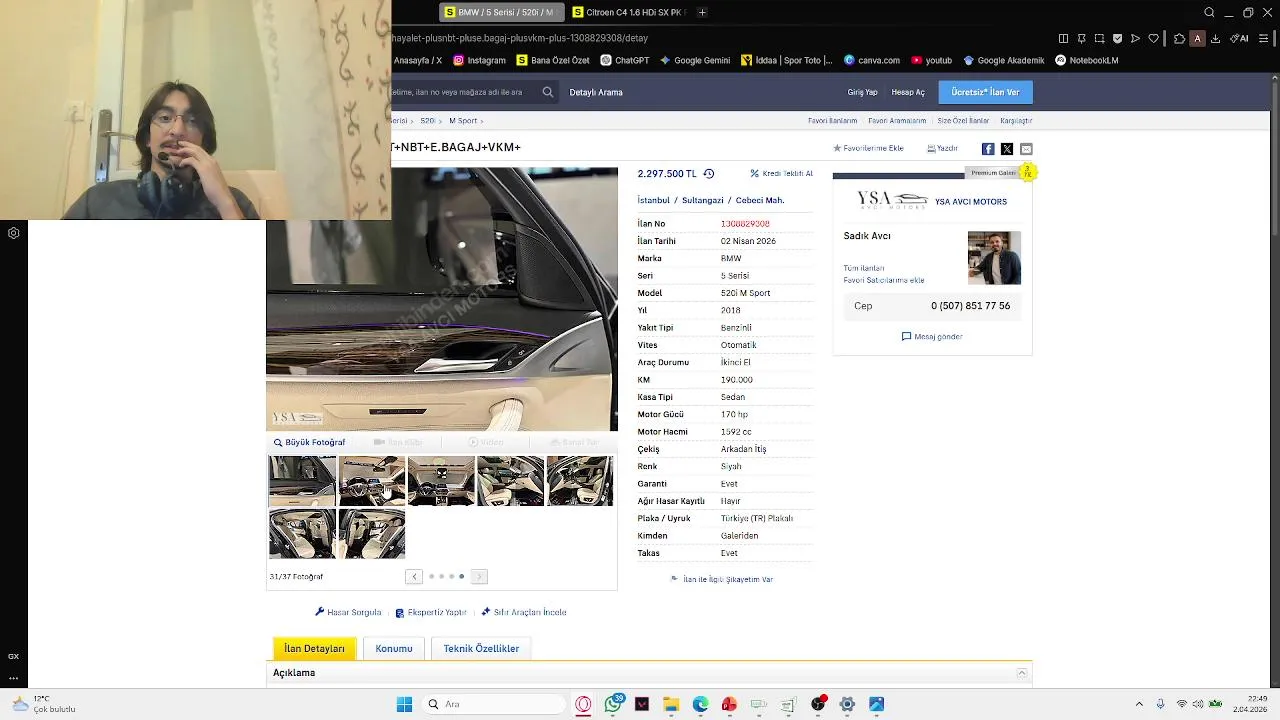
Task: Open the youtub bookmark
Action: coord(931,60)
